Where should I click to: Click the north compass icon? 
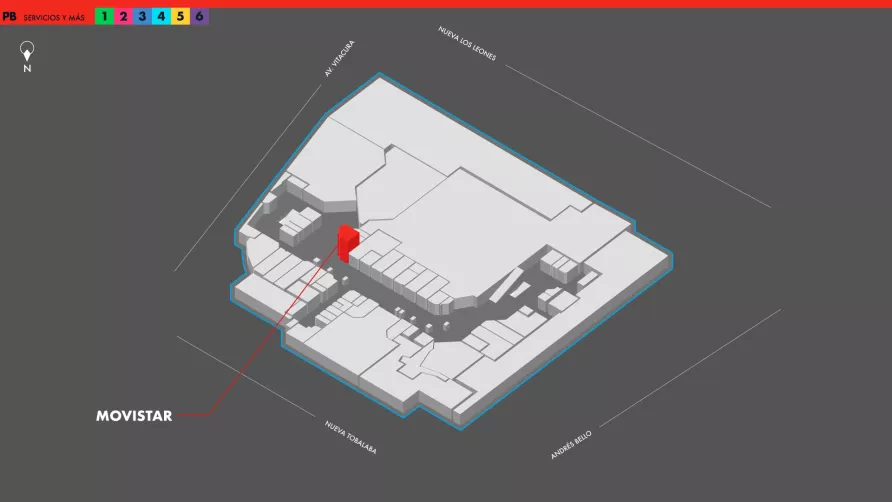point(27,56)
